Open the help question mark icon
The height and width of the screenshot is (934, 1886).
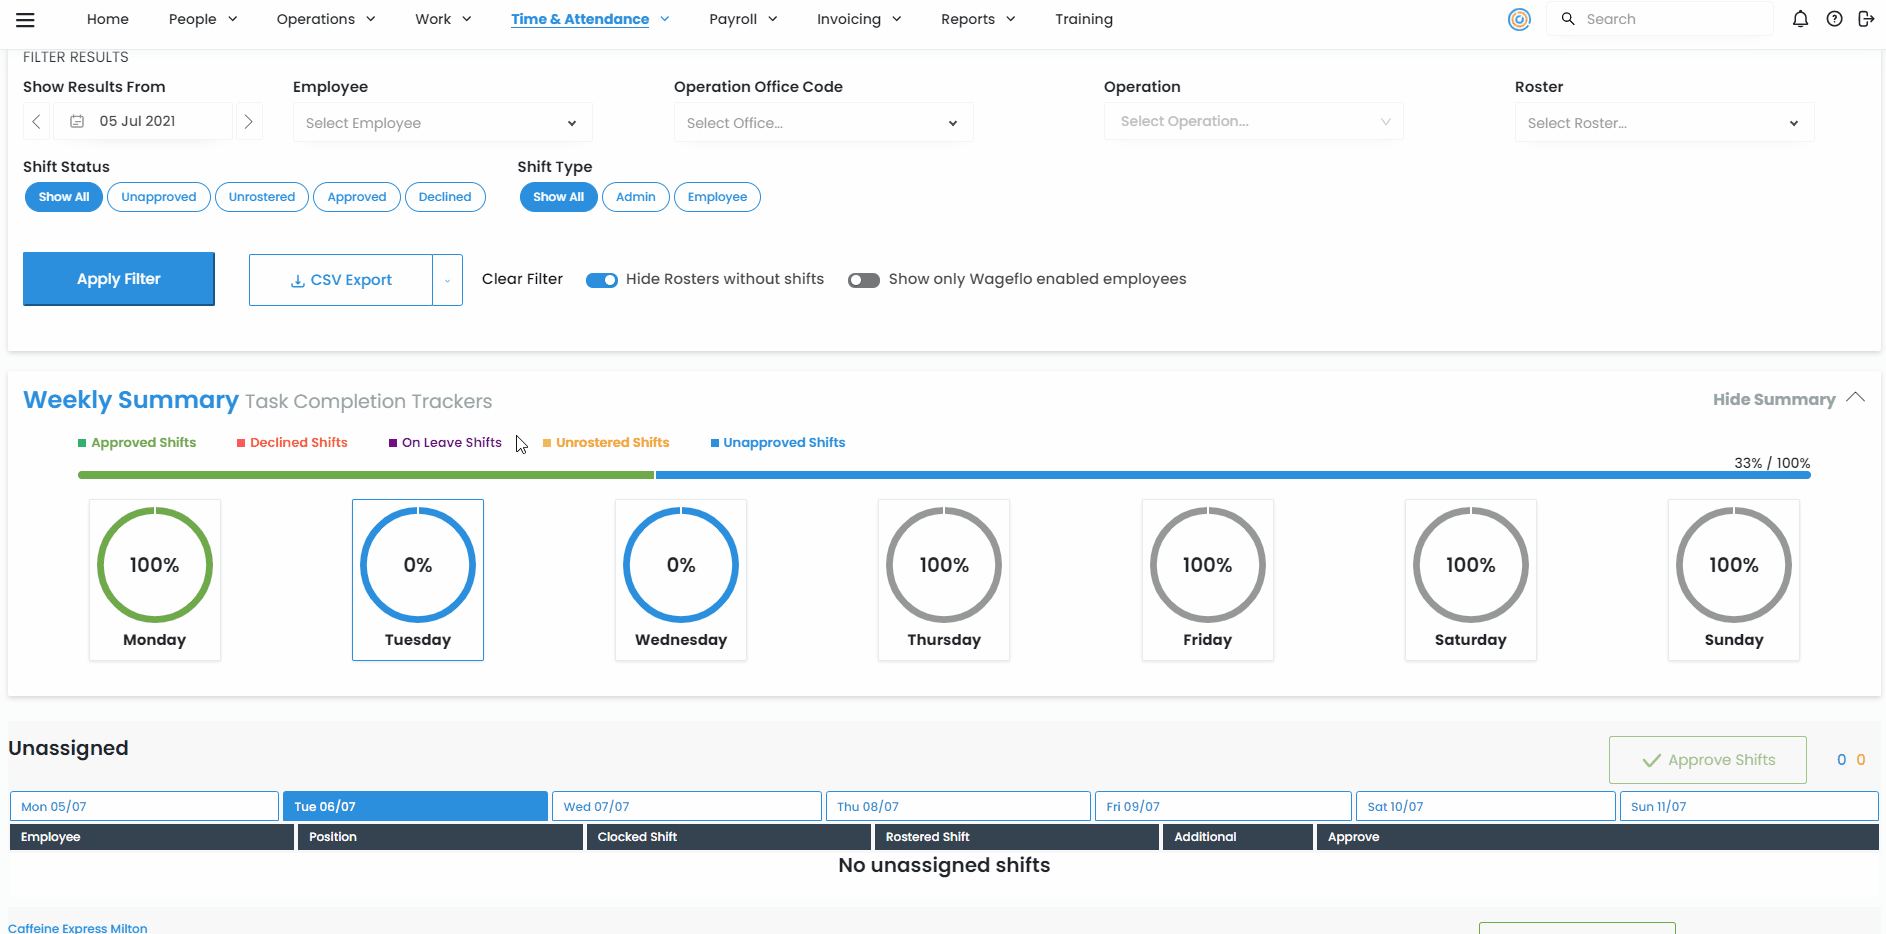click(1834, 19)
